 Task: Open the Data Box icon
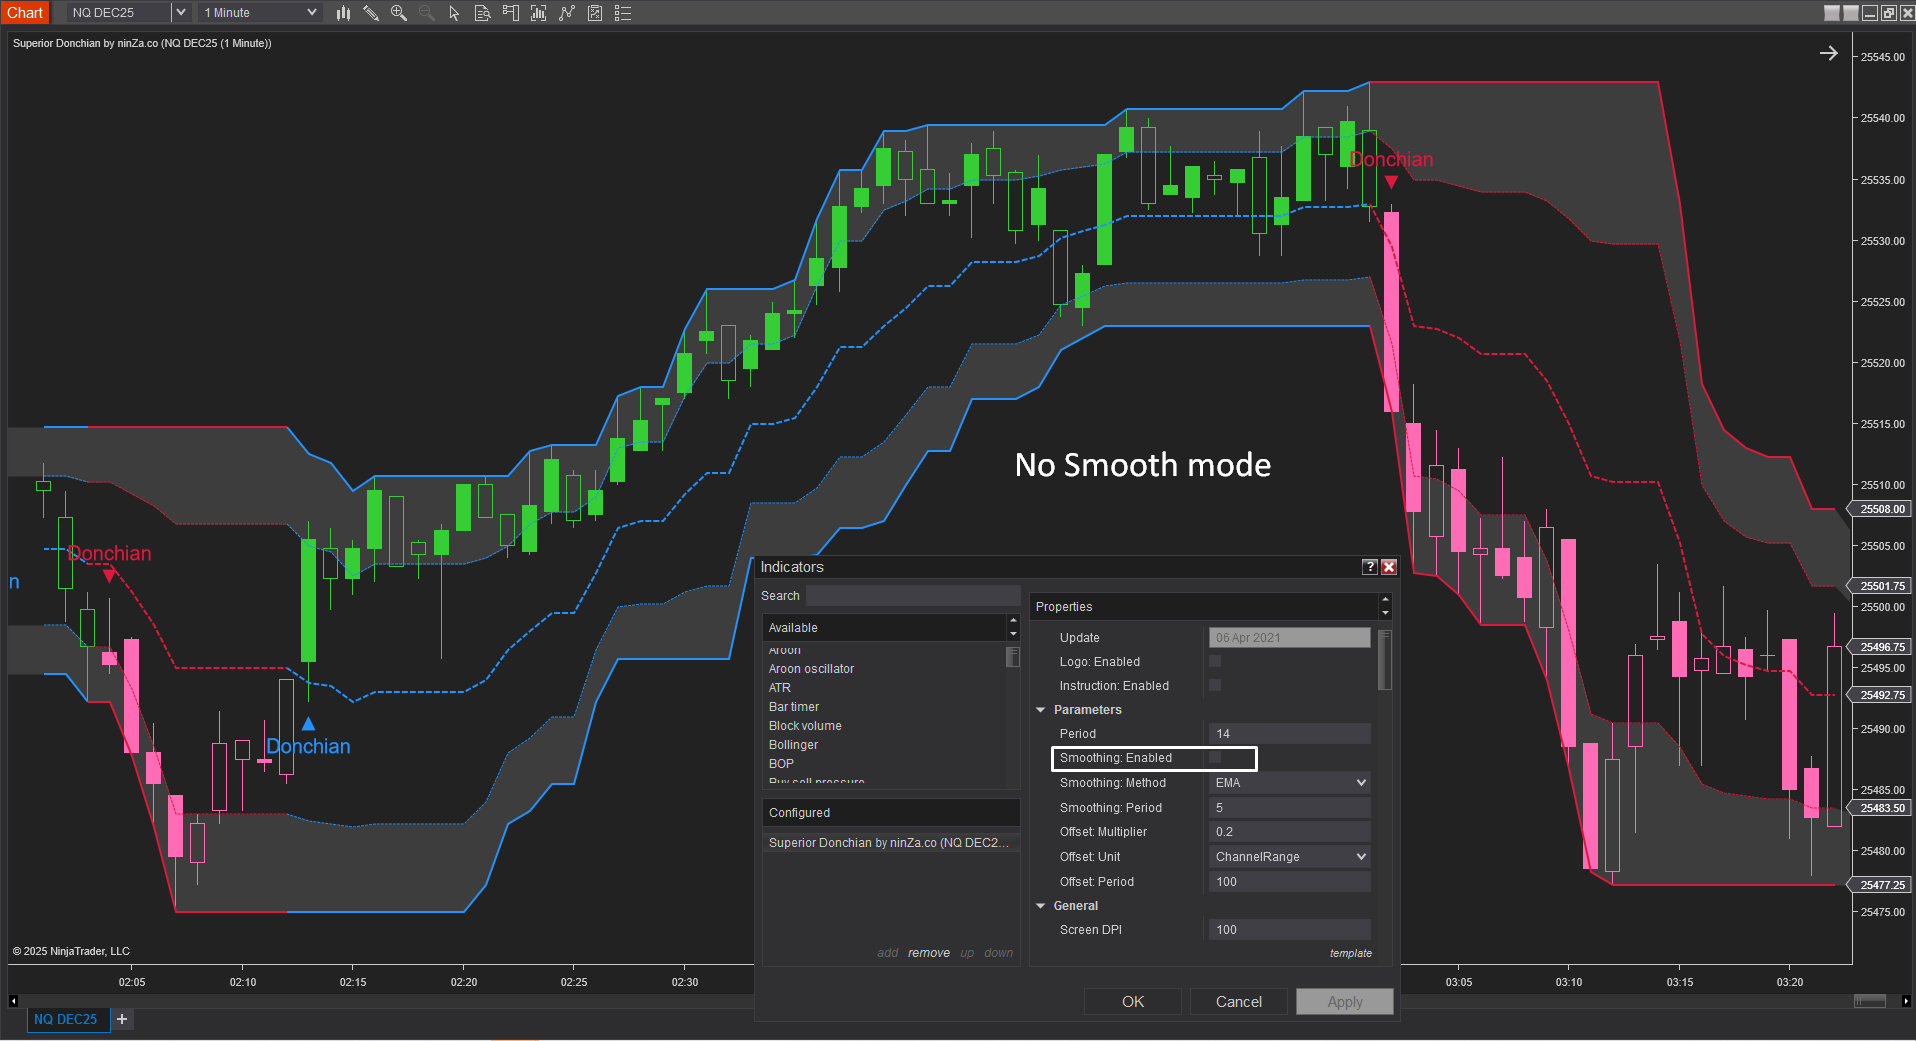click(x=482, y=13)
